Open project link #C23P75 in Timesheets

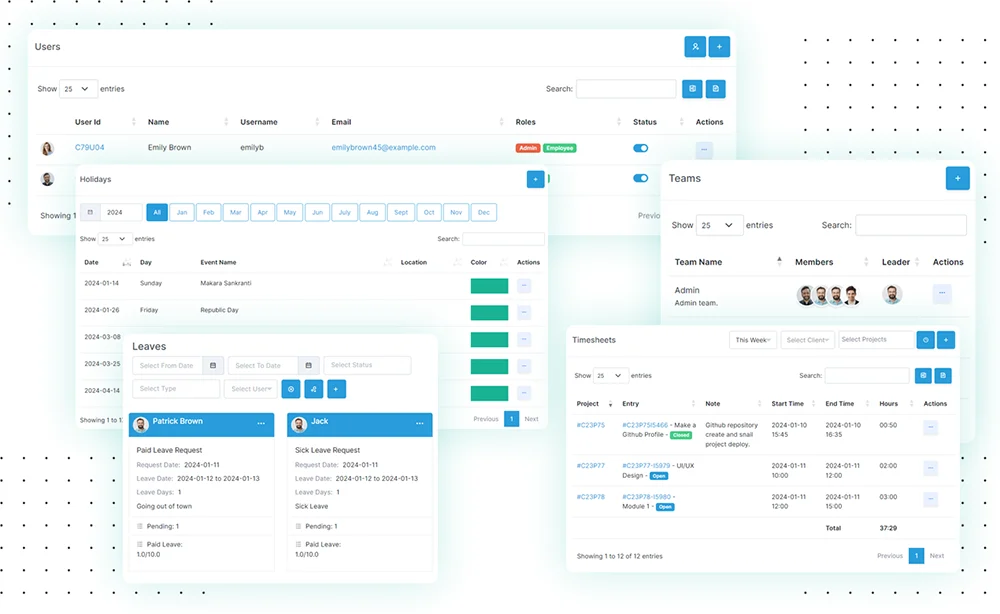click(x=590, y=425)
